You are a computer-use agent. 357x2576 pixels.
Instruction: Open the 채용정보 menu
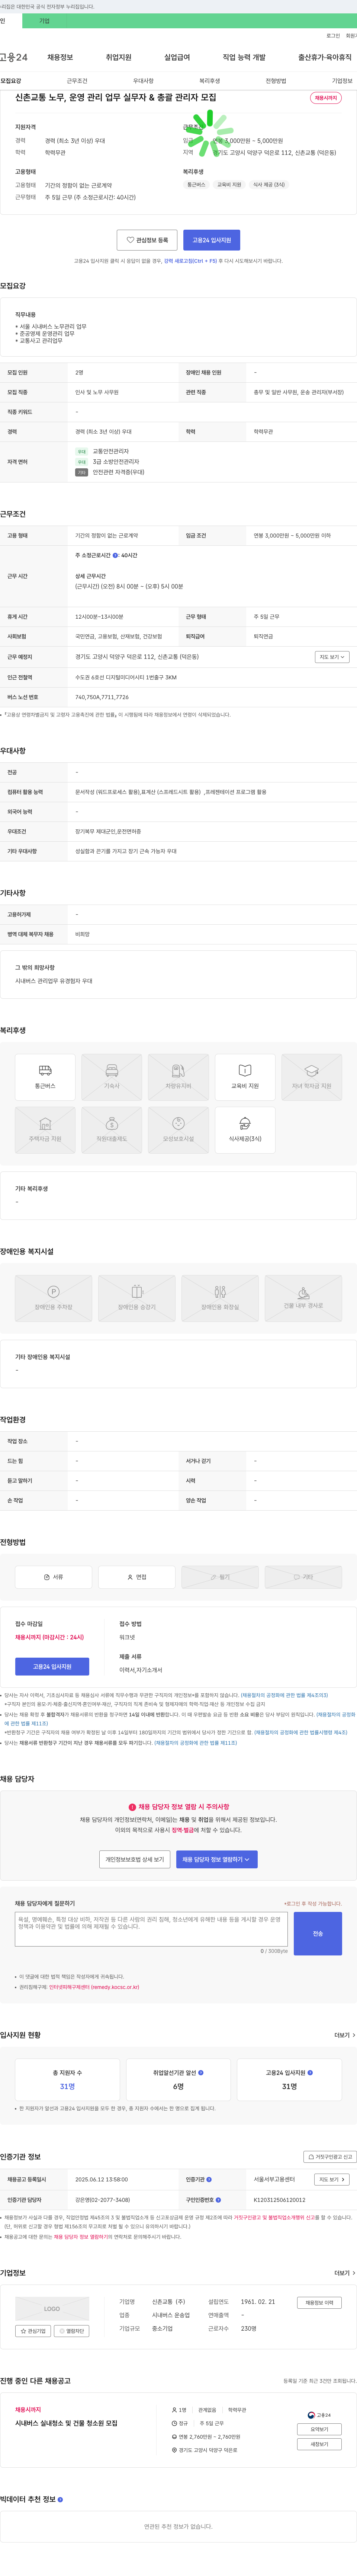pos(60,57)
